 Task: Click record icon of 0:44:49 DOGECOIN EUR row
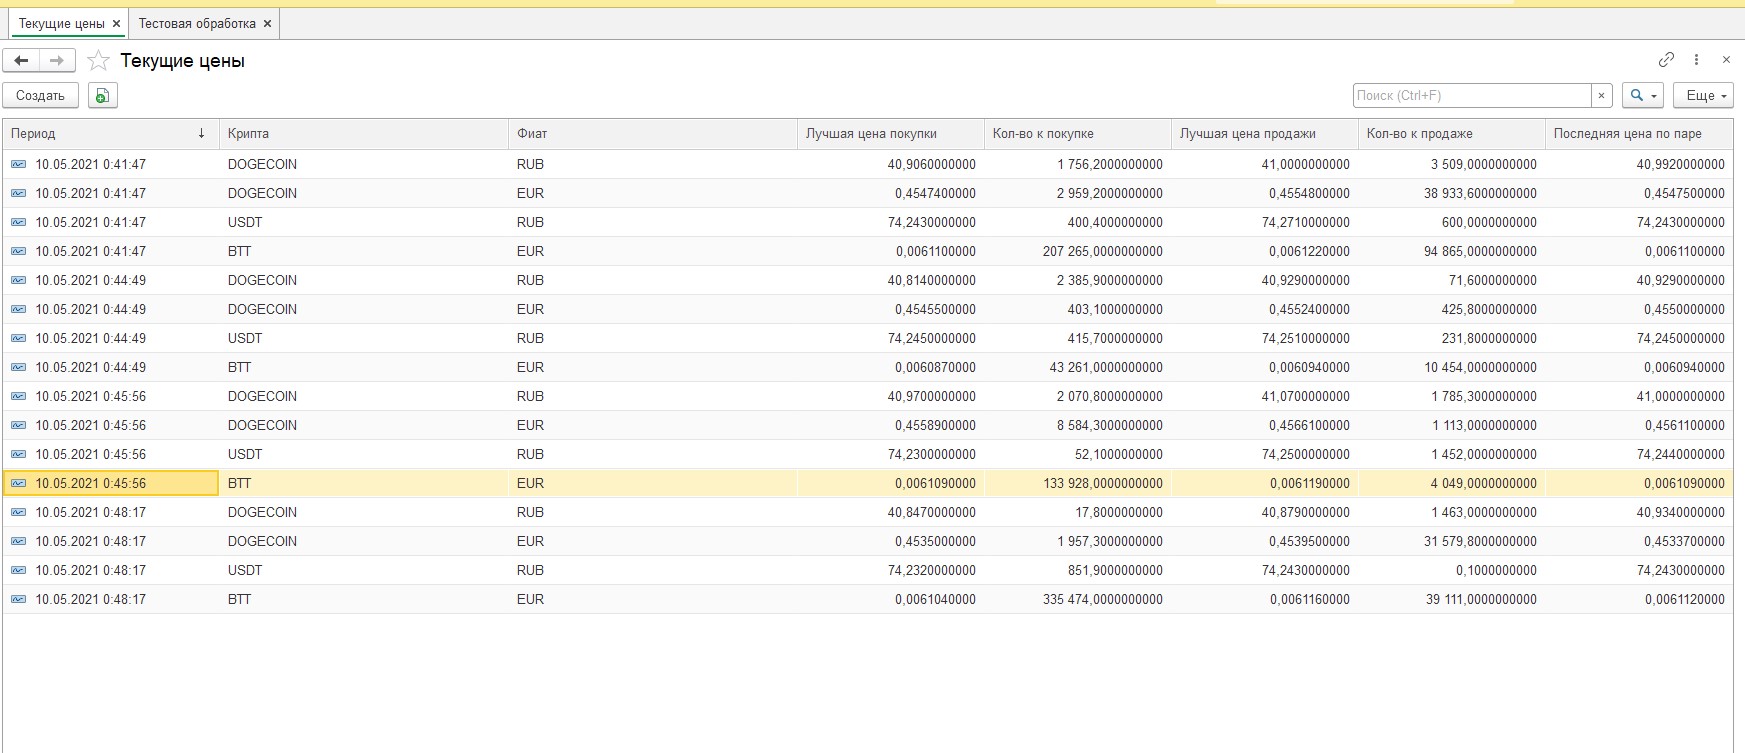(18, 309)
